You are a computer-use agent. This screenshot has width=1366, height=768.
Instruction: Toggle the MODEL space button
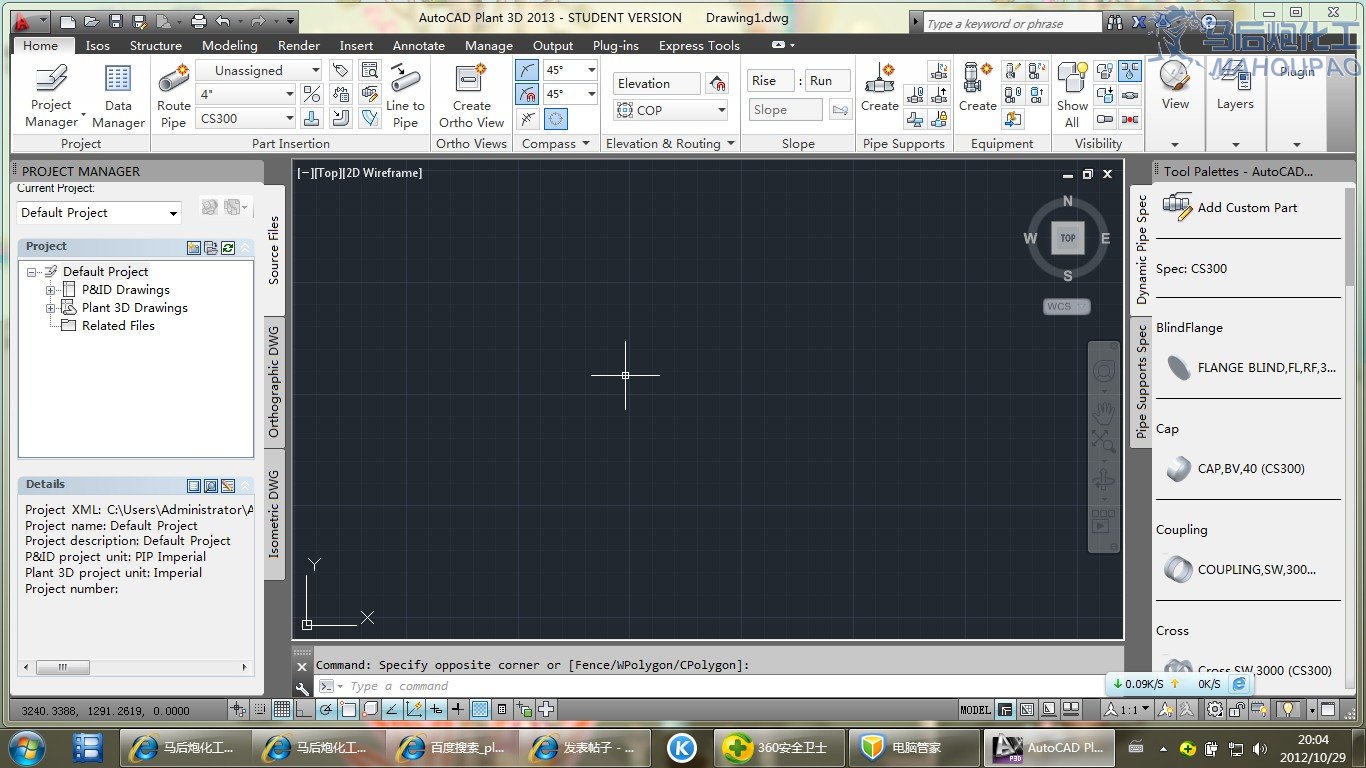pos(975,710)
